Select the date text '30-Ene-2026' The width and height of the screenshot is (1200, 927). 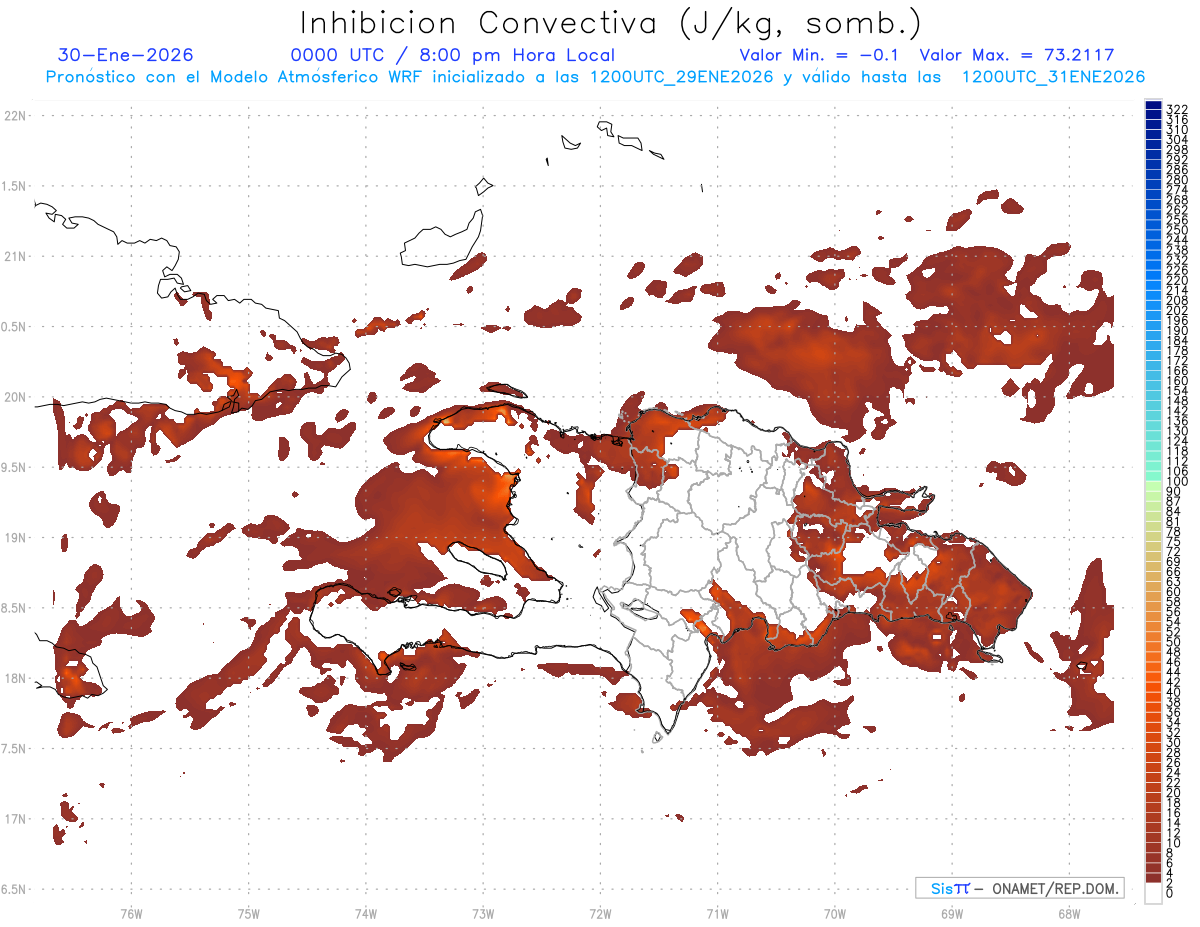point(126,55)
